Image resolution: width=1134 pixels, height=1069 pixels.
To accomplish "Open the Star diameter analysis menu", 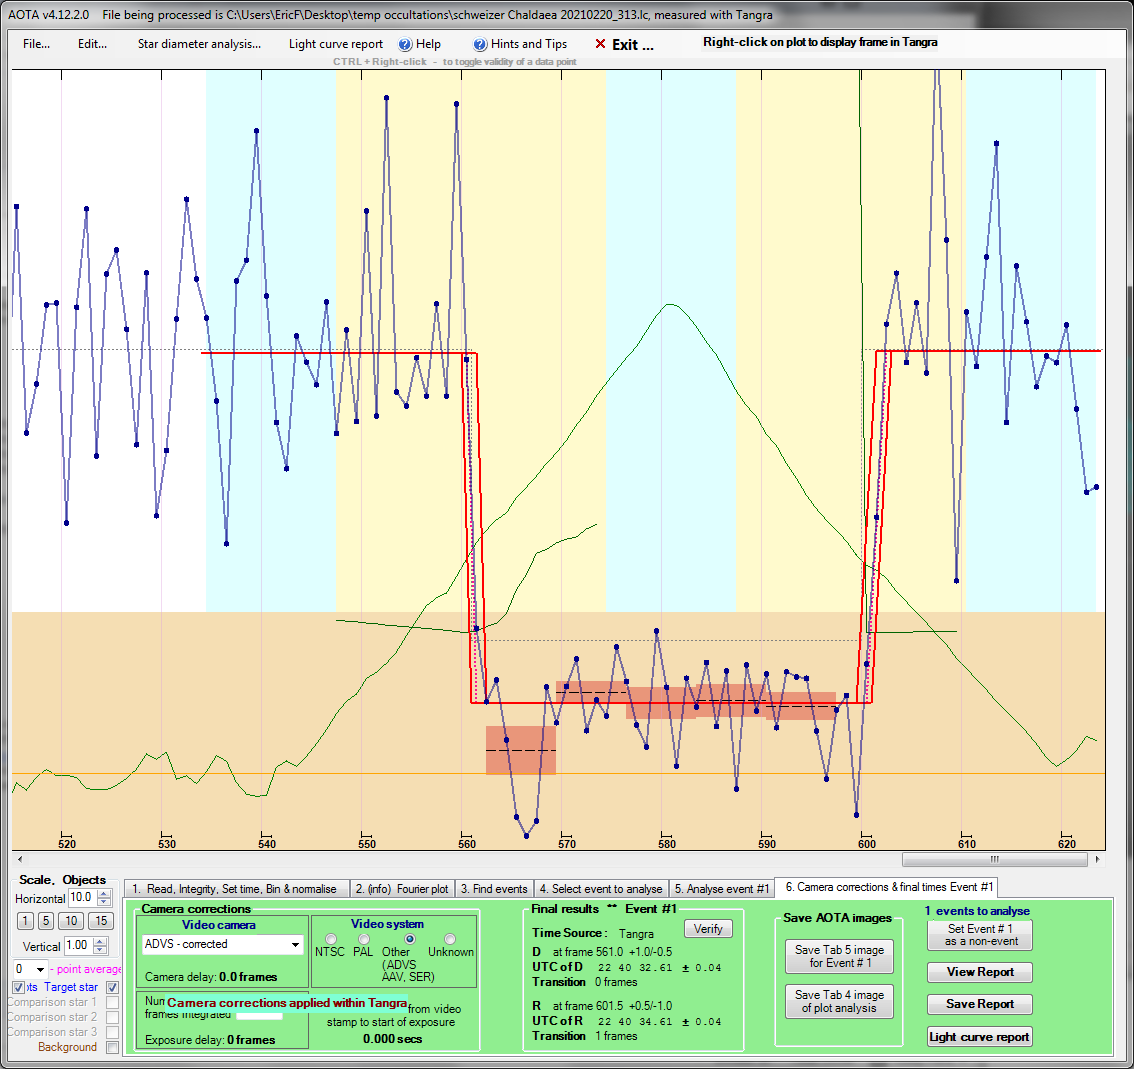I will click(x=199, y=44).
